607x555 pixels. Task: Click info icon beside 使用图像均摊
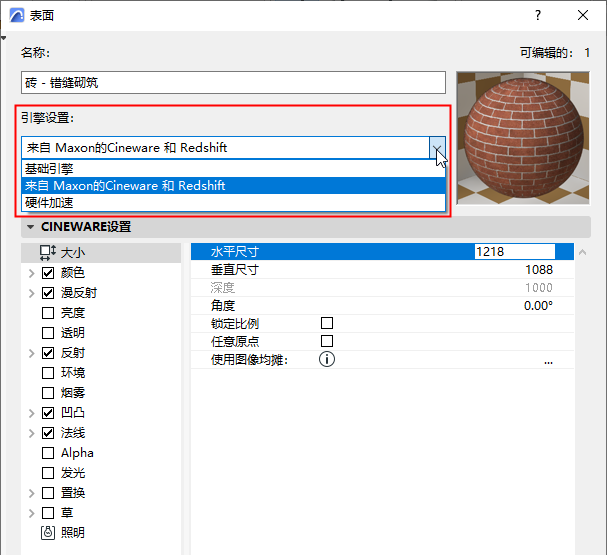327,359
